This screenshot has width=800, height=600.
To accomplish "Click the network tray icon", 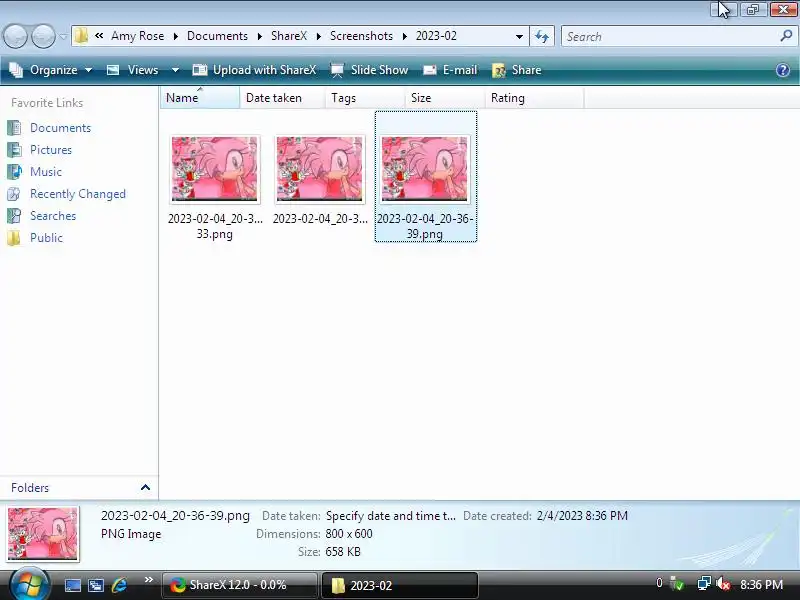I will click(x=704, y=583).
